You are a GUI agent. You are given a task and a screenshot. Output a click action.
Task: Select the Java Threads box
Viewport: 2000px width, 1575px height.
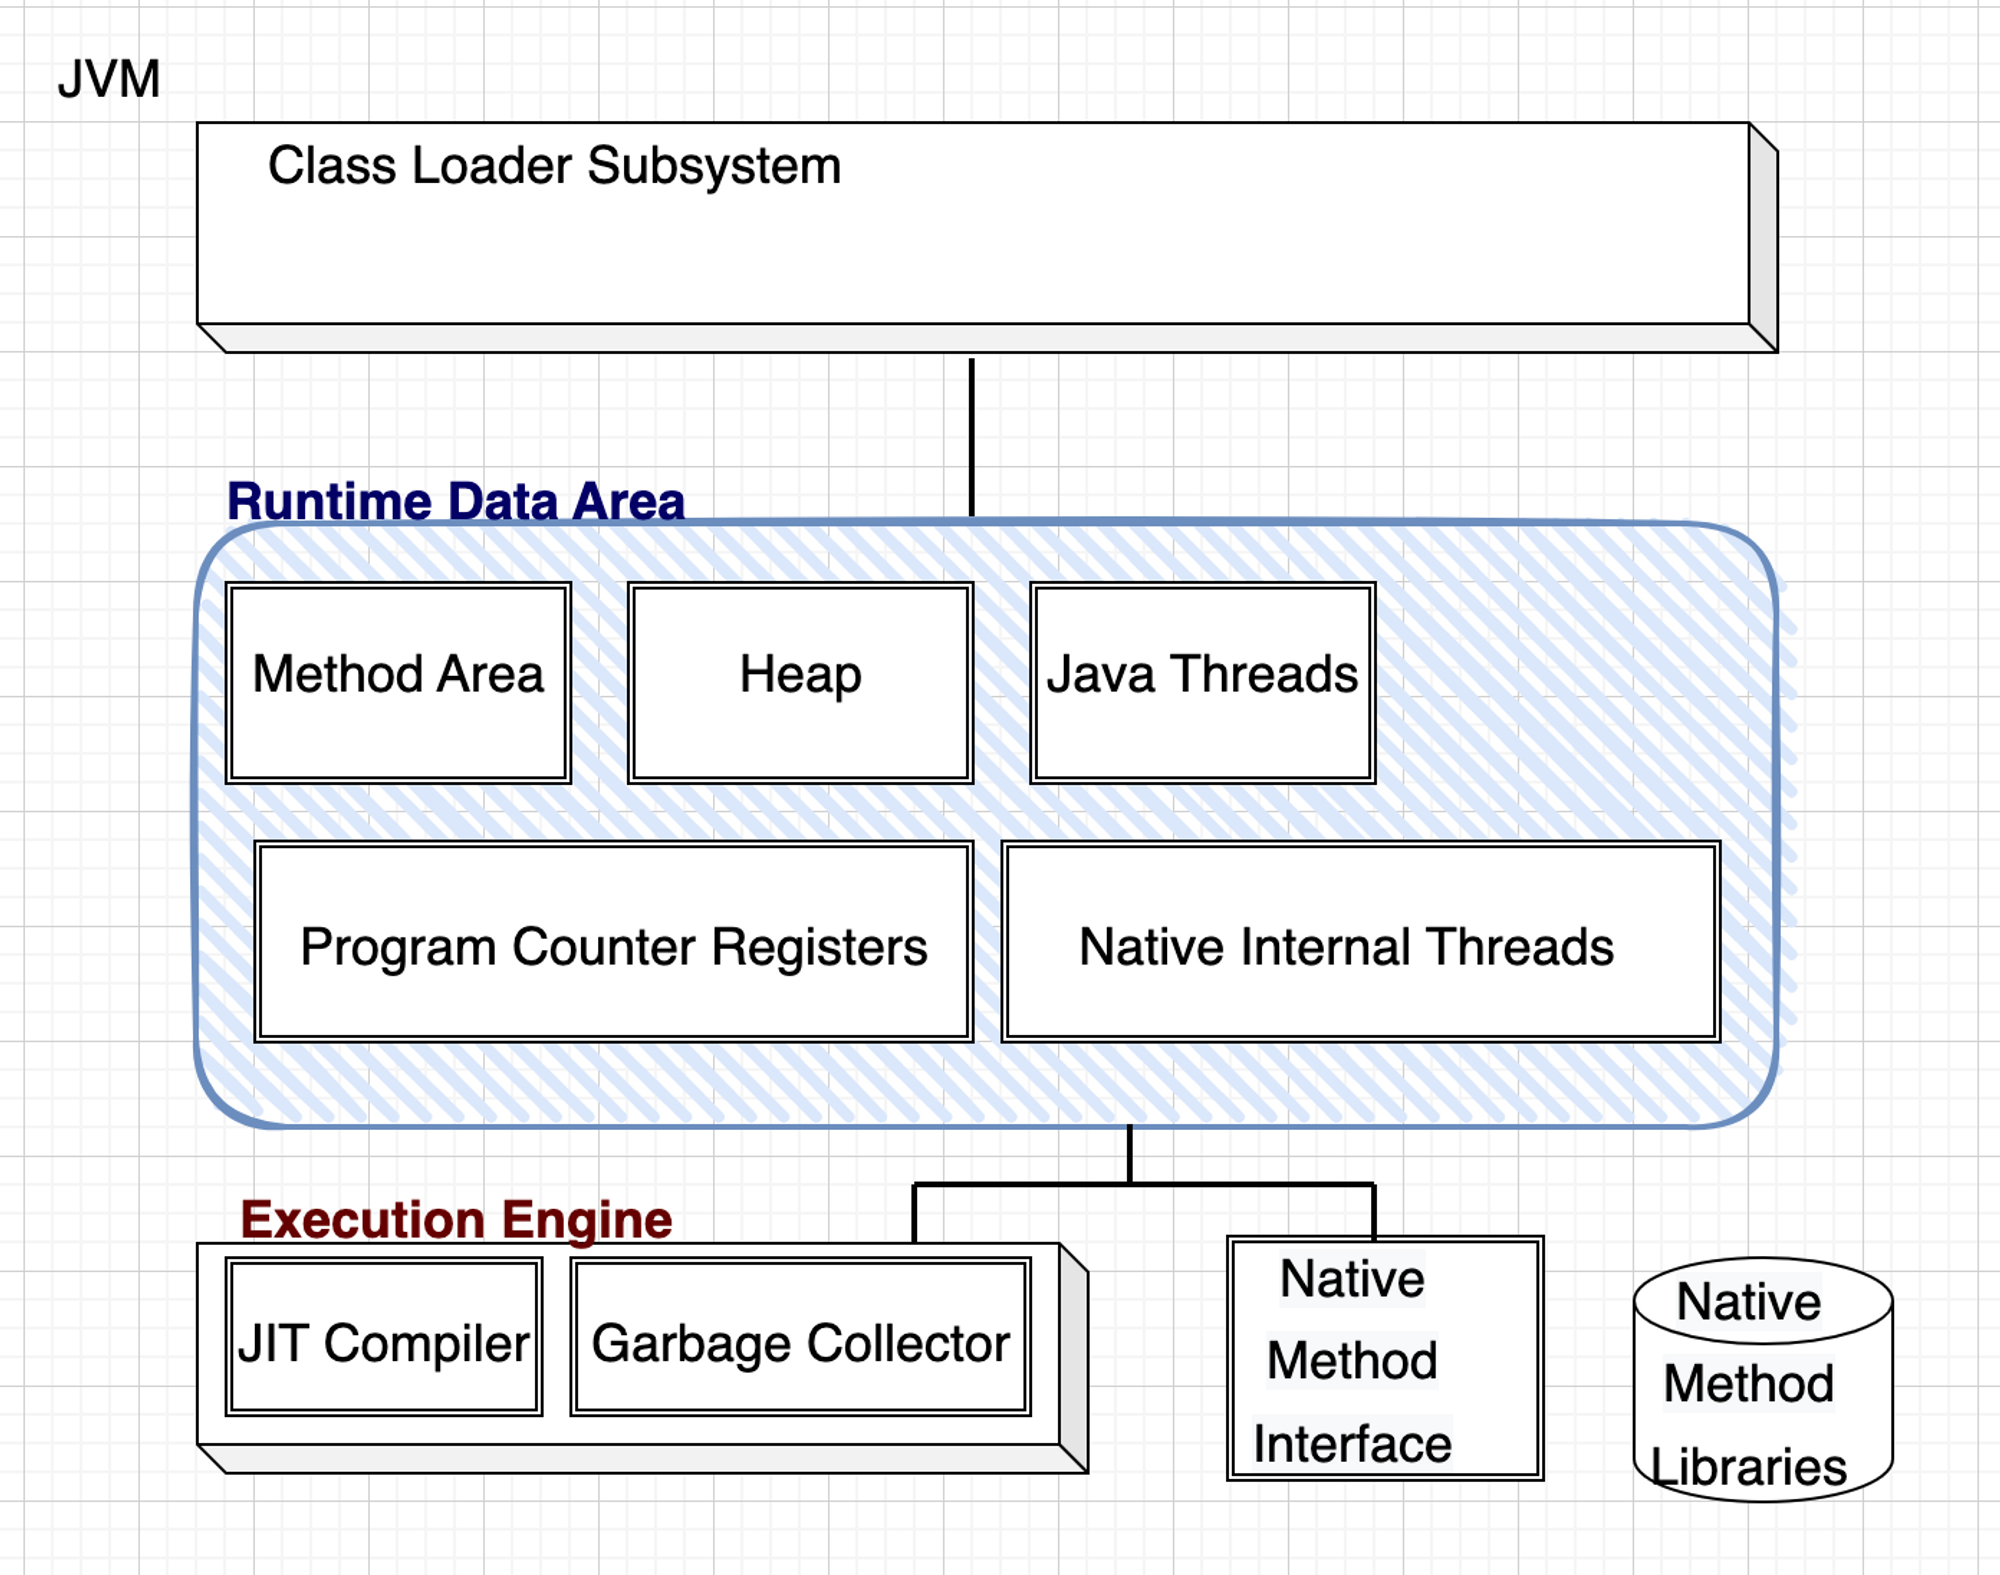(x=1202, y=682)
